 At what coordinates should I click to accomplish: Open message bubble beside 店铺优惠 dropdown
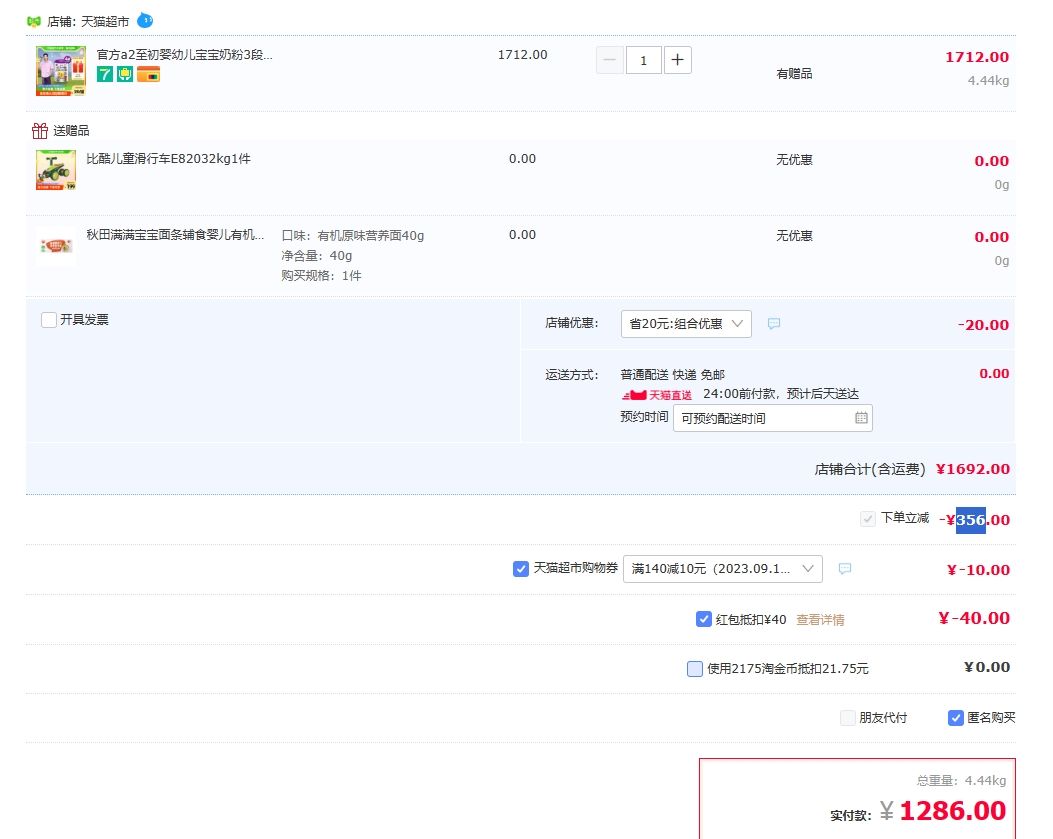pyautogui.click(x=774, y=324)
